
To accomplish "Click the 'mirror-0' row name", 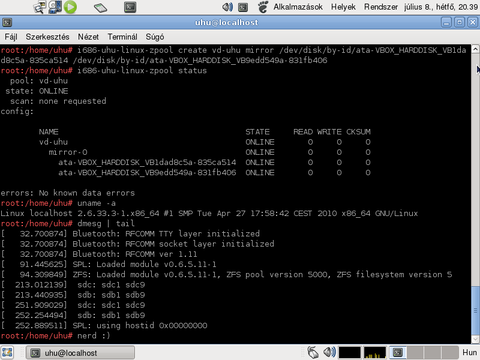I will [68, 152].
